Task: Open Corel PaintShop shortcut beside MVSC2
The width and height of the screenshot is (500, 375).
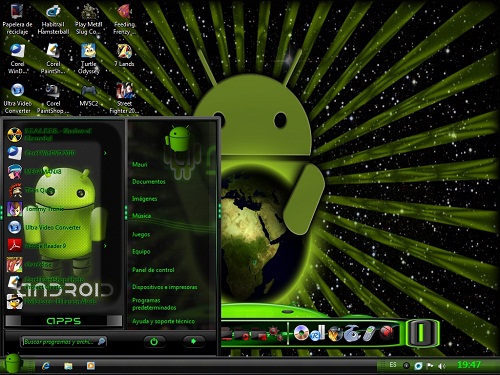Action: tap(53, 98)
